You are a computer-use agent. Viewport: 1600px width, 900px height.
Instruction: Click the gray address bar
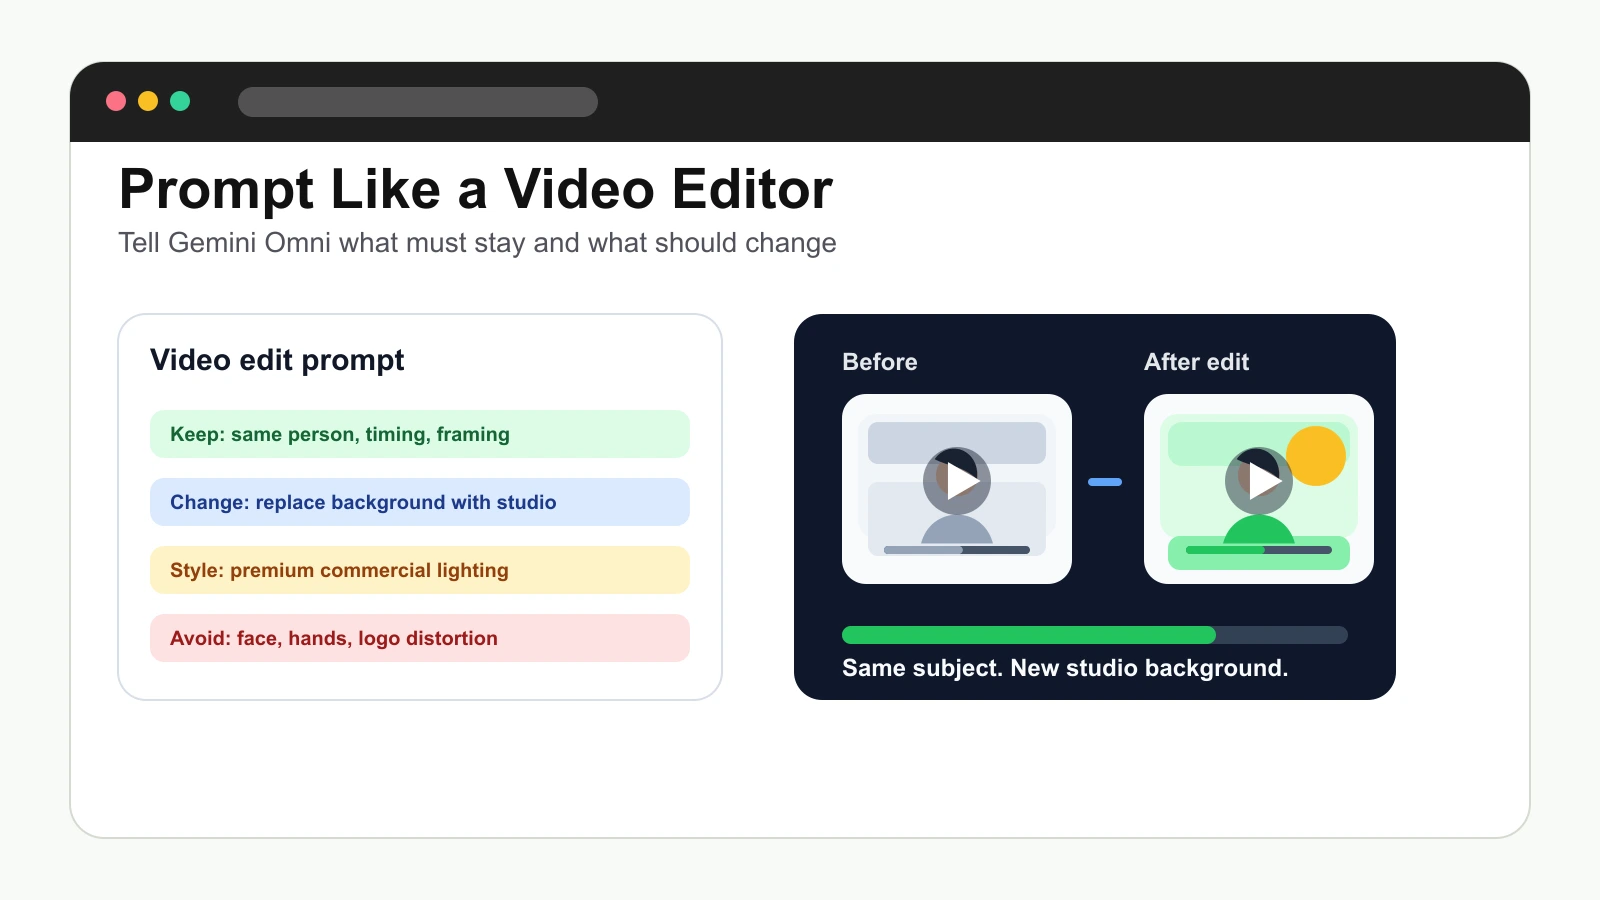tap(418, 102)
